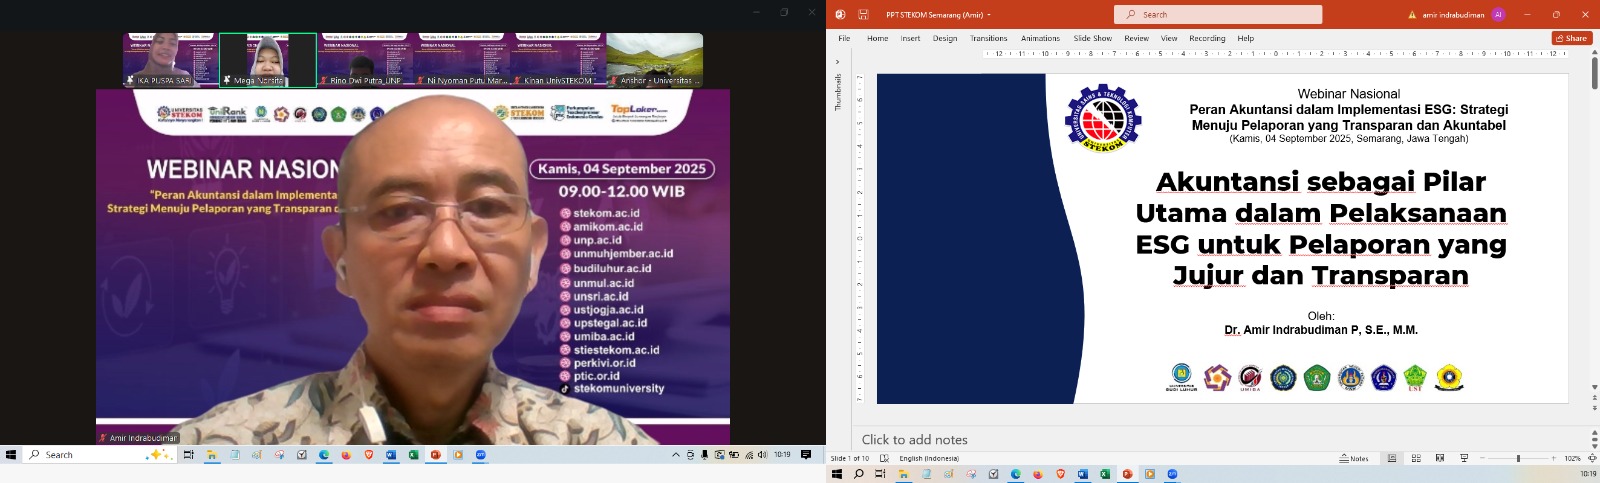The width and height of the screenshot is (1600, 483).
Task: Click the fit slide to window icon
Action: [1590, 458]
